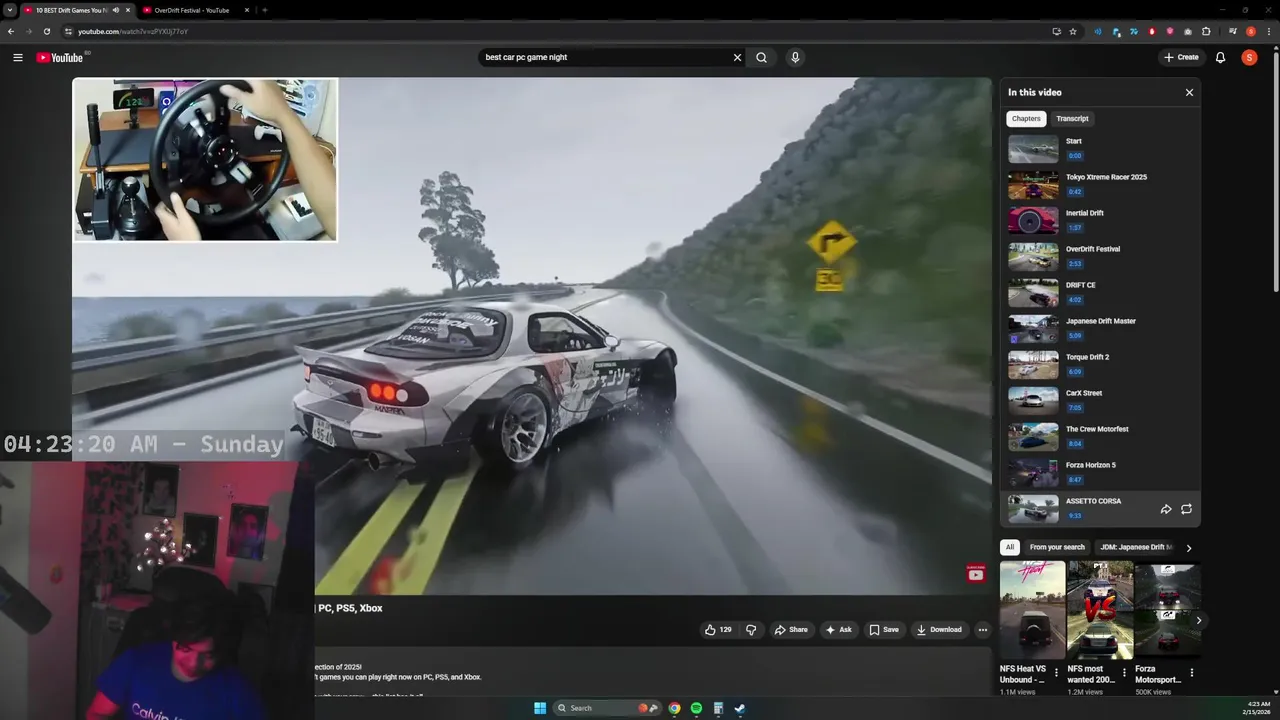
Task: Jump to The Crew Motorfest chapter
Action: point(1100,436)
